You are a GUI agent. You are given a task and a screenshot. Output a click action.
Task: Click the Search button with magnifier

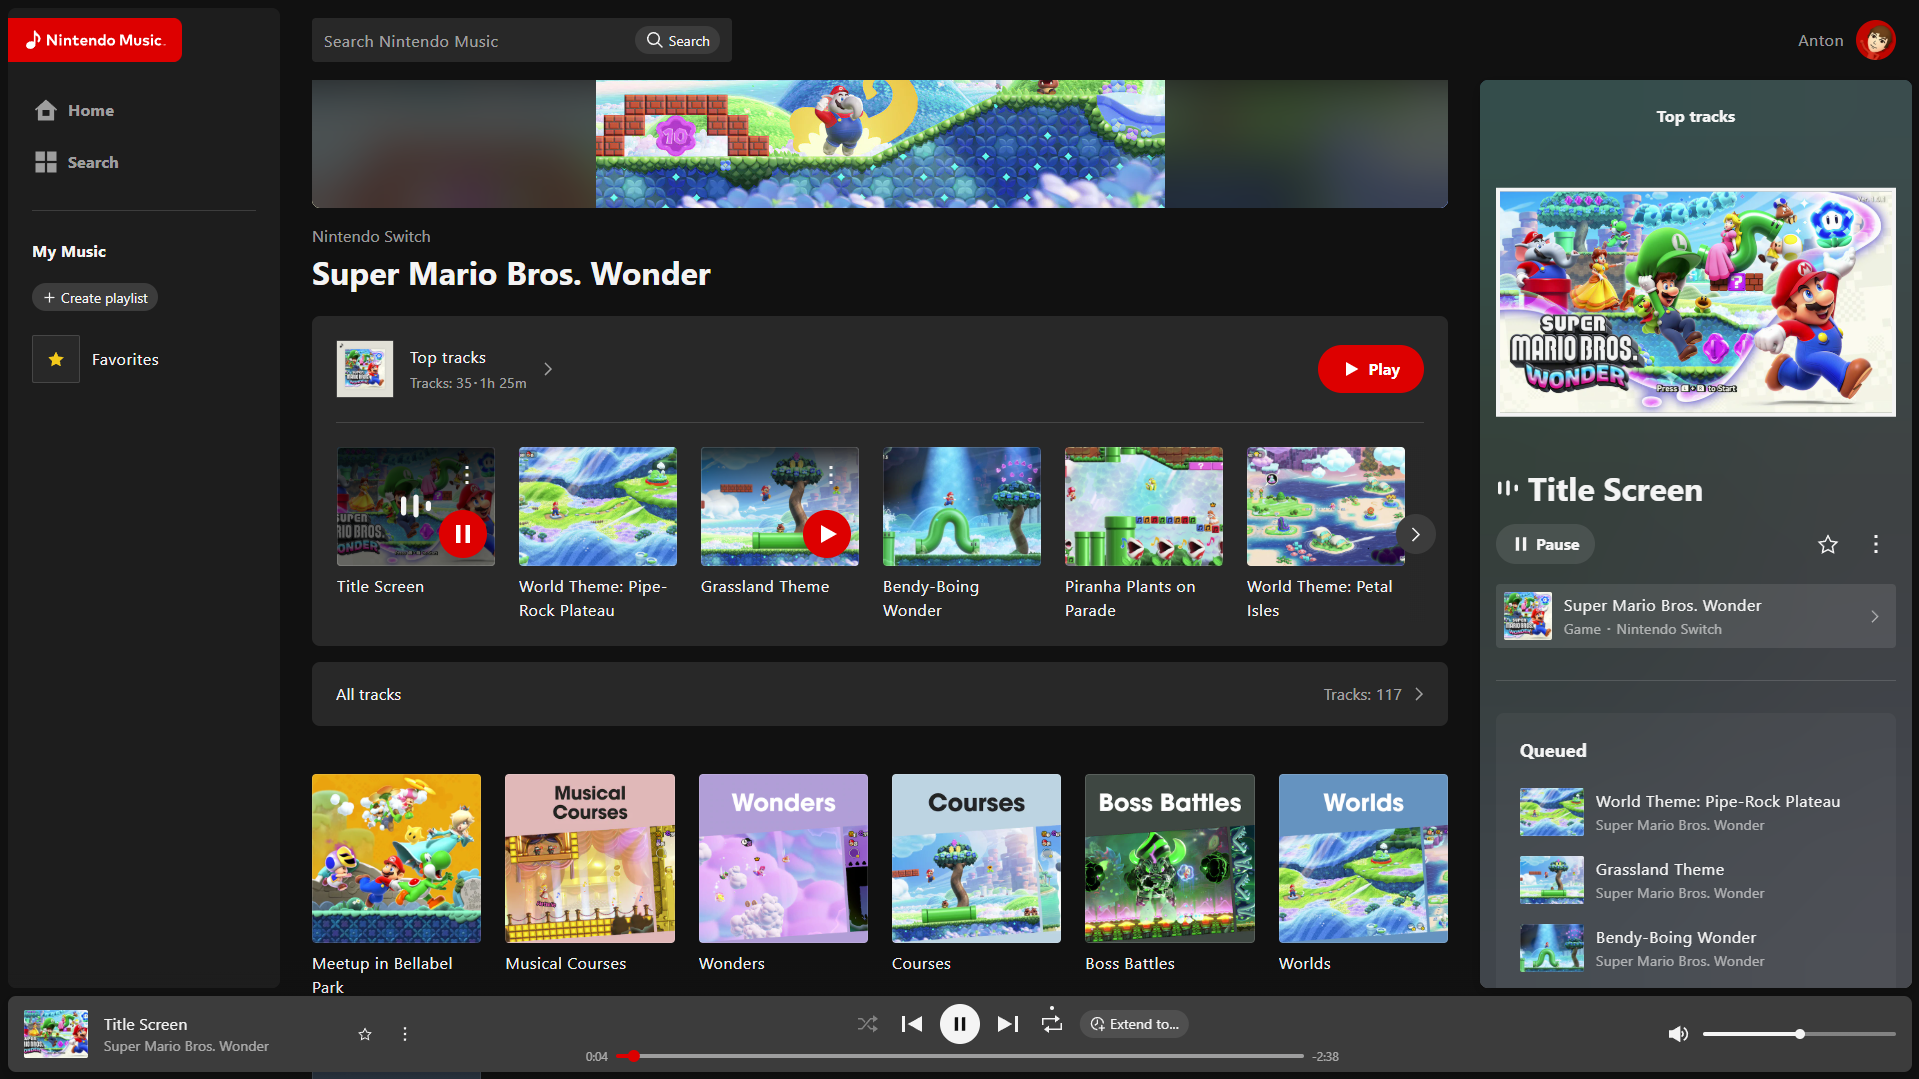click(678, 41)
